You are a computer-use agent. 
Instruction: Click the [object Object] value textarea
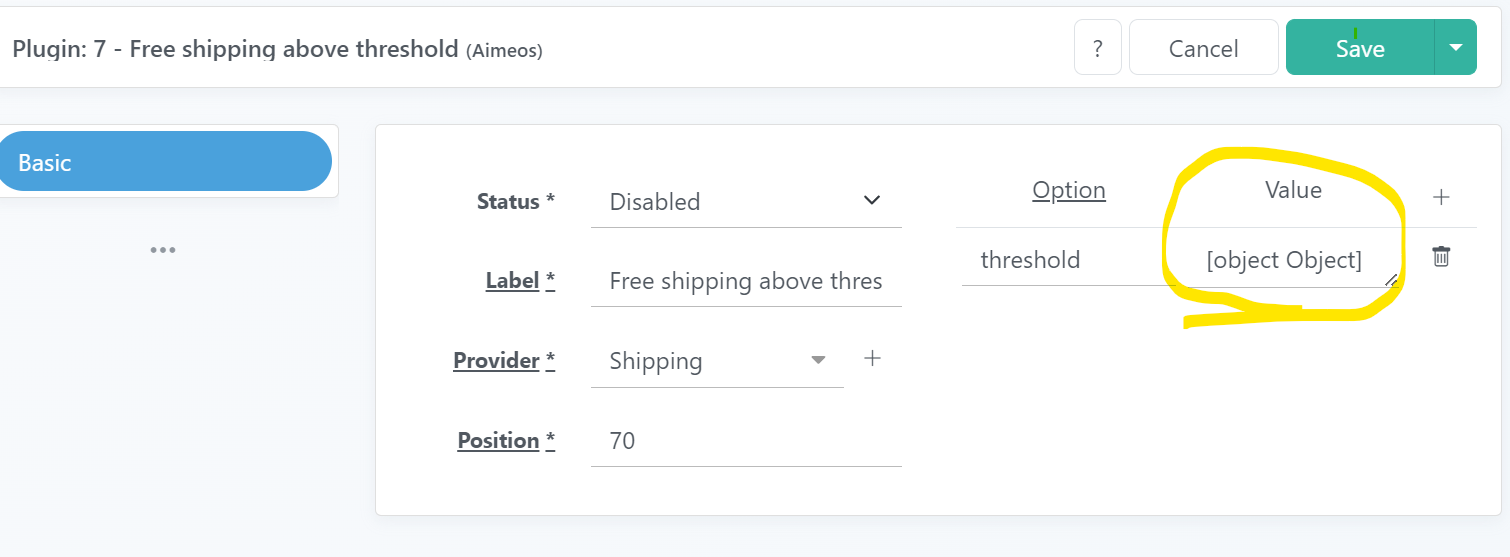(x=1284, y=261)
